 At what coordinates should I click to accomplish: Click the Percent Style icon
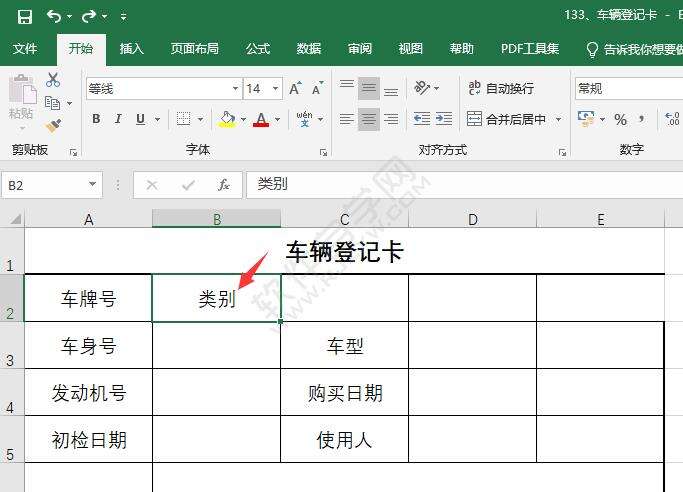tap(620, 119)
